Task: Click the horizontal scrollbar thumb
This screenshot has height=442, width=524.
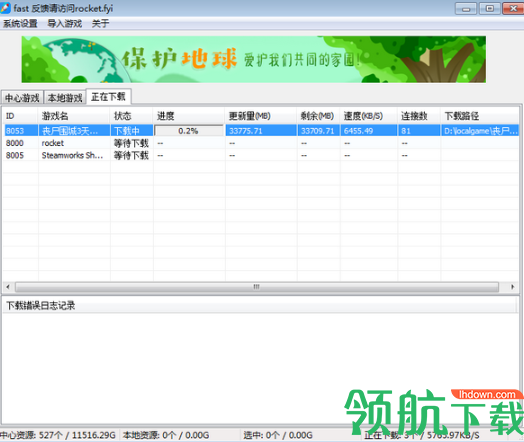Action: (x=257, y=287)
